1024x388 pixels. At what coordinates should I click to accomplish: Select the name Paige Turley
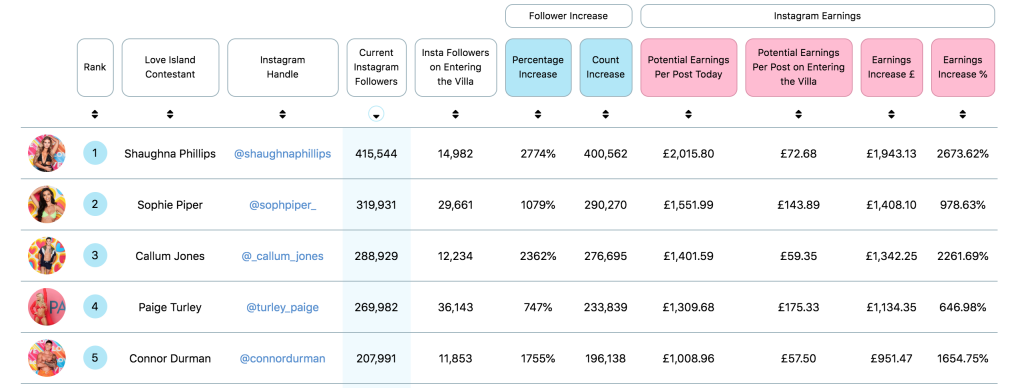(170, 307)
